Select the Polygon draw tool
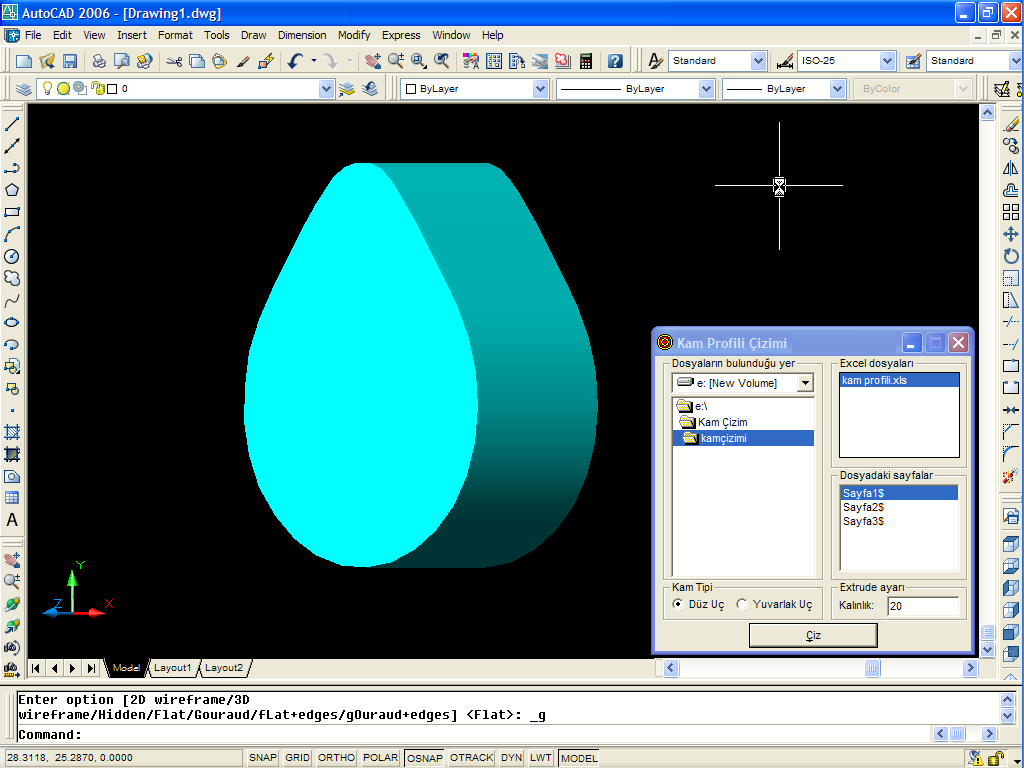The height and width of the screenshot is (768, 1024). [12, 190]
